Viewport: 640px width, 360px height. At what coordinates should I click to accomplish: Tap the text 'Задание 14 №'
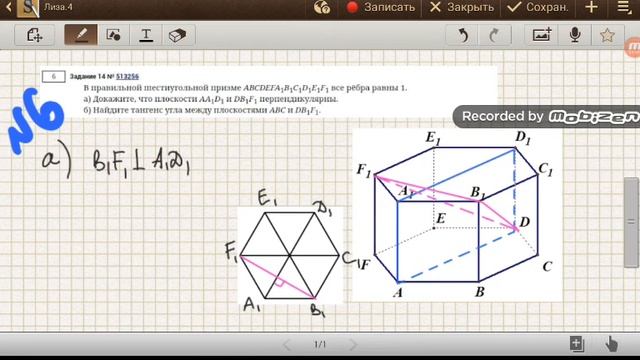[92, 76]
